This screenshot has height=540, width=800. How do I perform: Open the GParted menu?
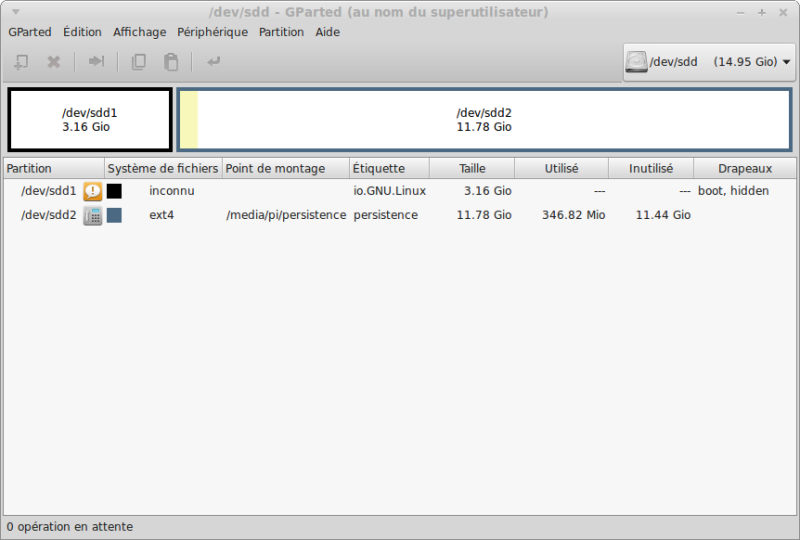pos(30,32)
